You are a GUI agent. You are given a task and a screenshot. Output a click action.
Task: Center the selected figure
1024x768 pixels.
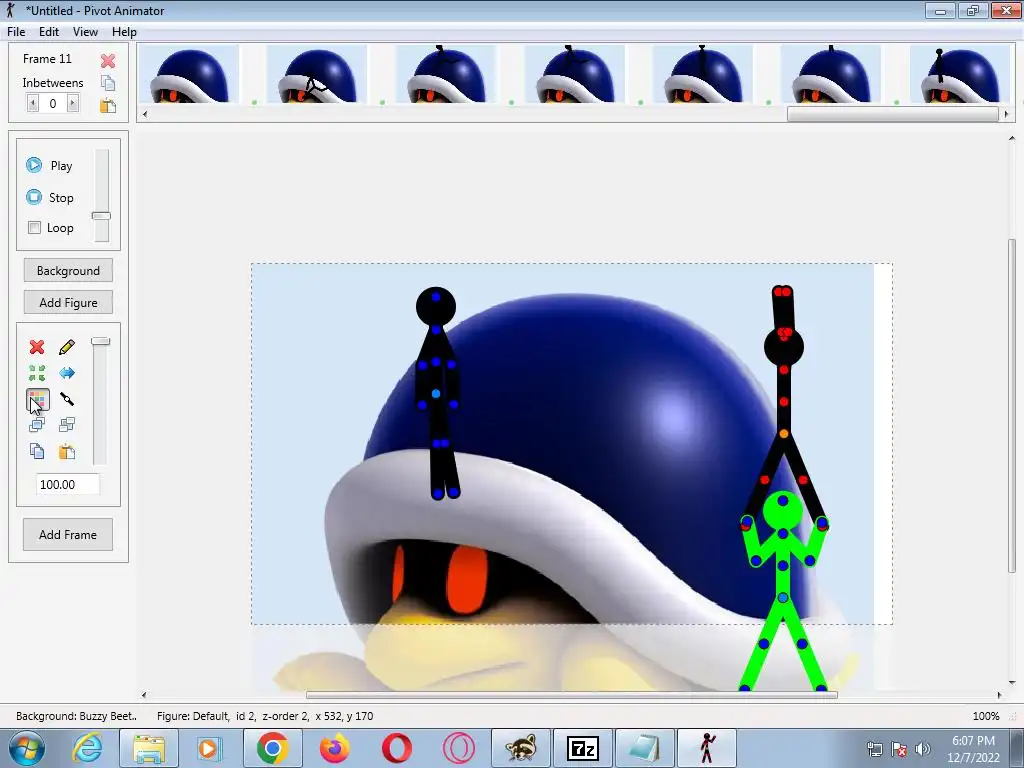[x=37, y=373]
